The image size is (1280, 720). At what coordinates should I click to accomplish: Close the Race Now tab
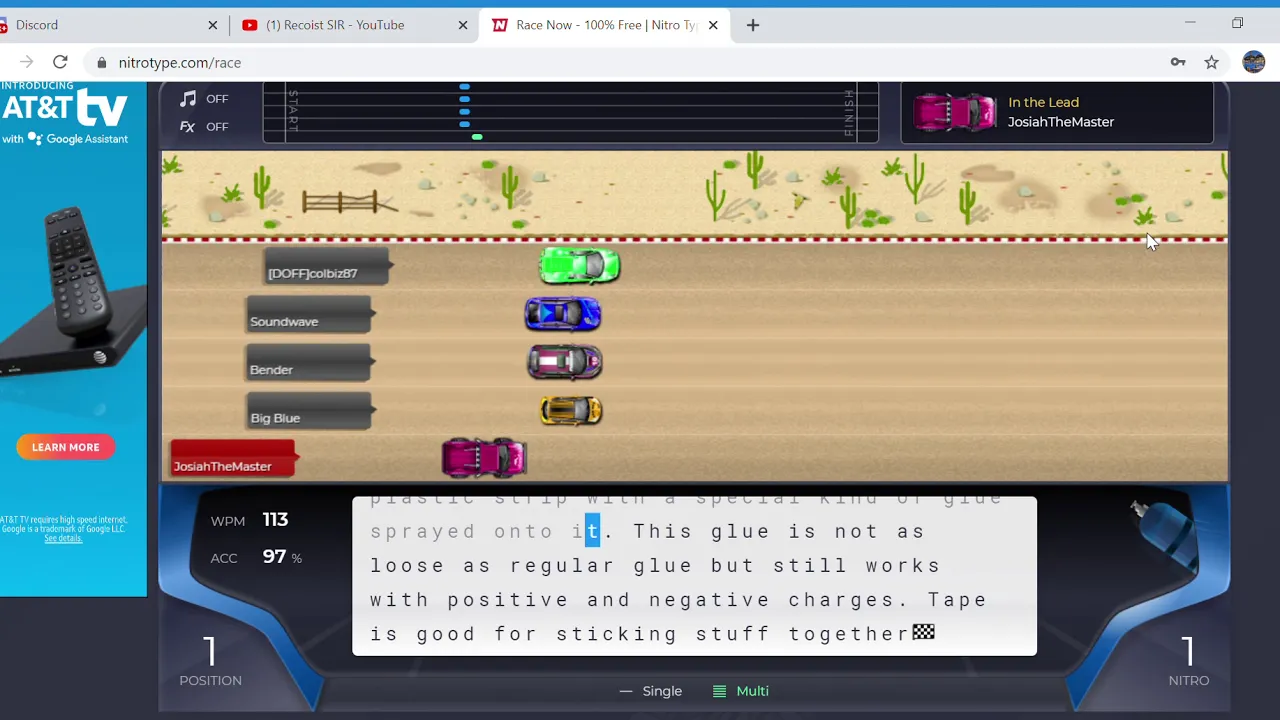point(713,25)
